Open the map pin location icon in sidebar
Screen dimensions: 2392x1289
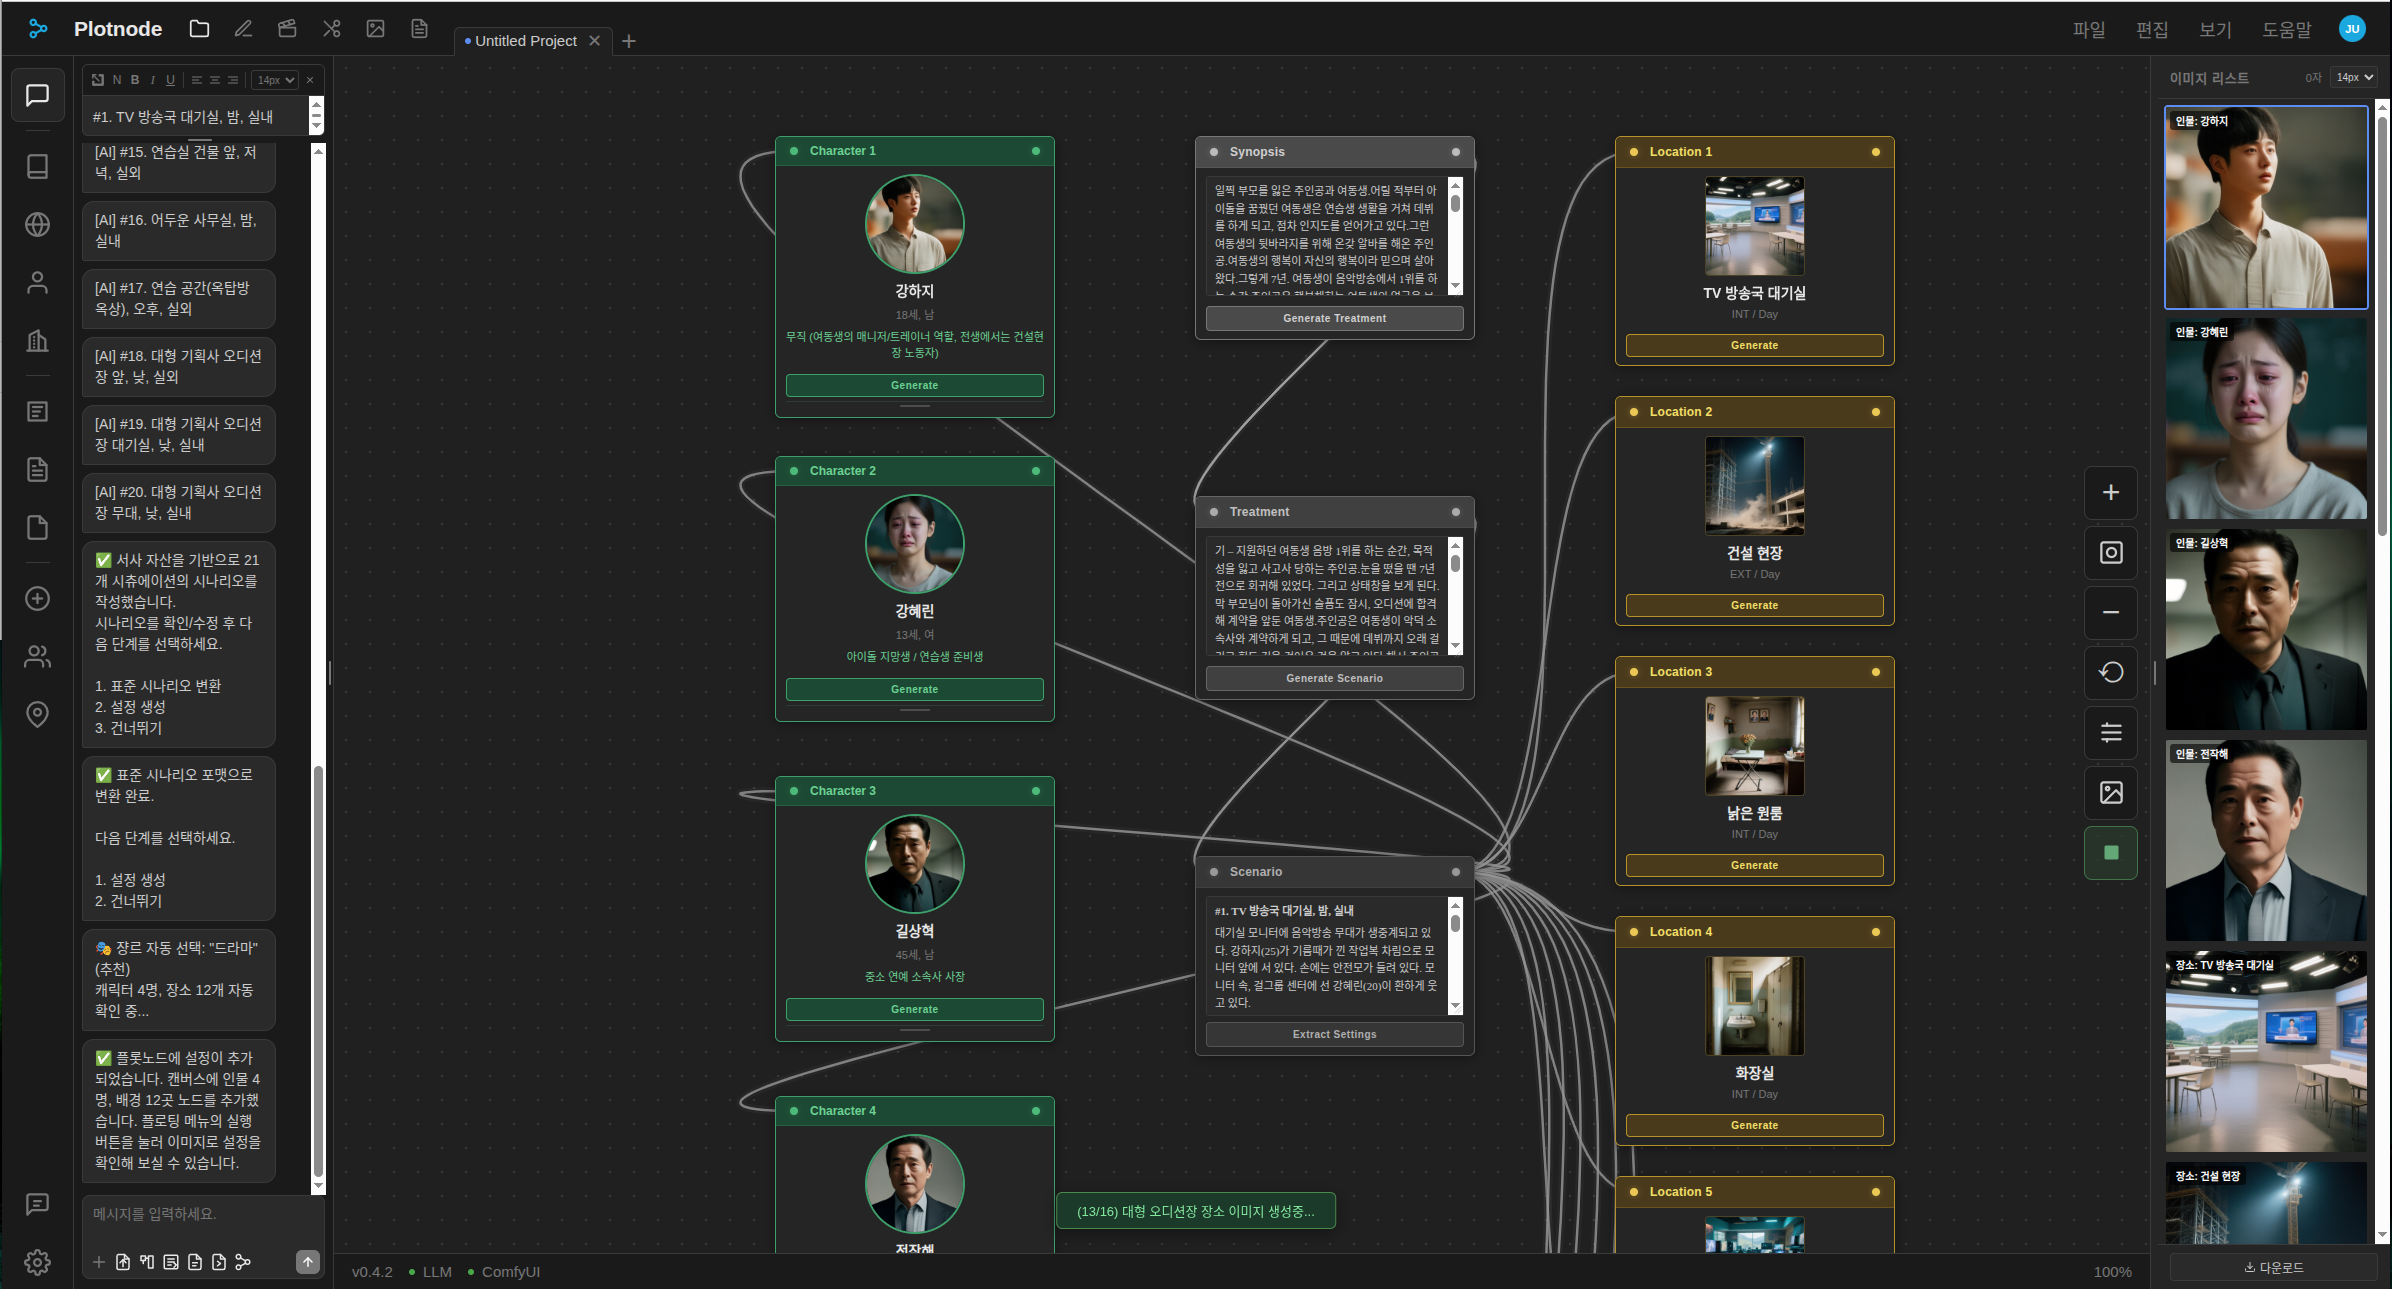(37, 714)
